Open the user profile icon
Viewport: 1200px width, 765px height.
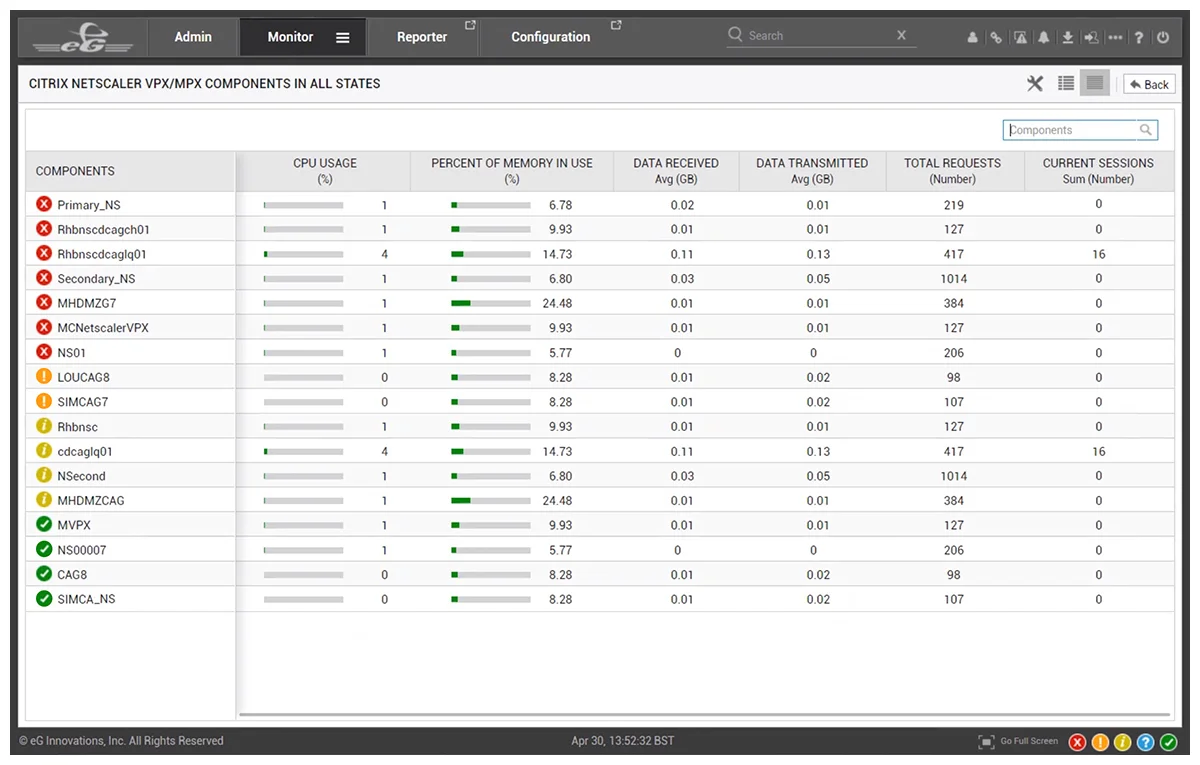[972, 38]
